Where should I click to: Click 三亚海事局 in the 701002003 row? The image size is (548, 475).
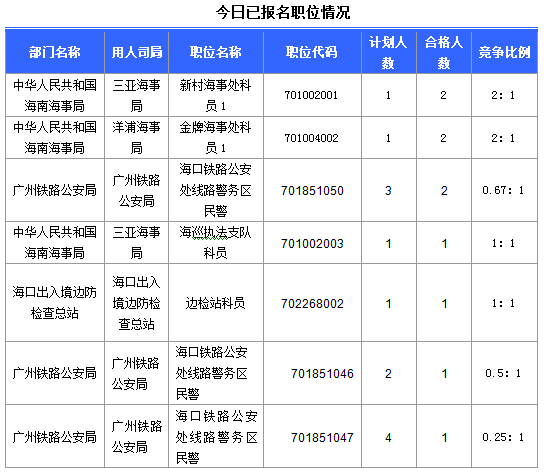pyautogui.click(x=137, y=243)
